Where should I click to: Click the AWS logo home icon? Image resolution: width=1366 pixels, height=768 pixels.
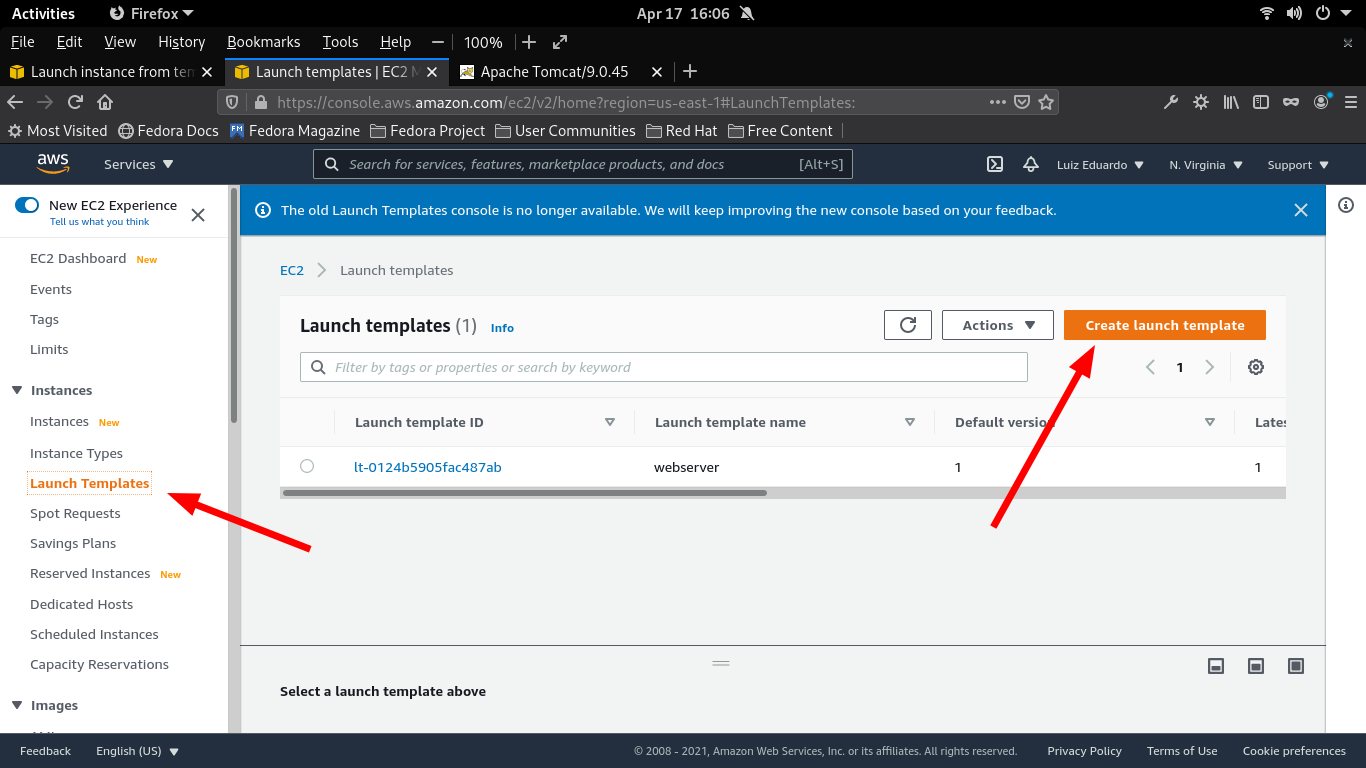point(53,163)
